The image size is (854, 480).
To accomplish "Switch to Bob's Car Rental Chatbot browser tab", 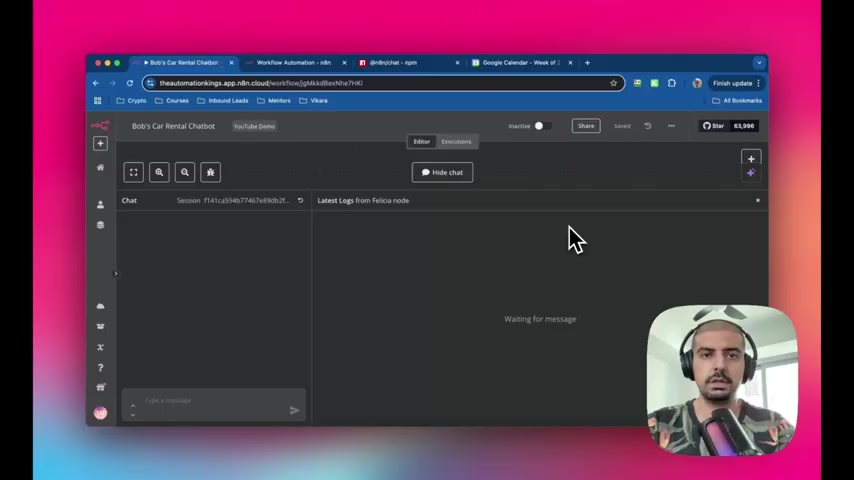I will 184,63.
